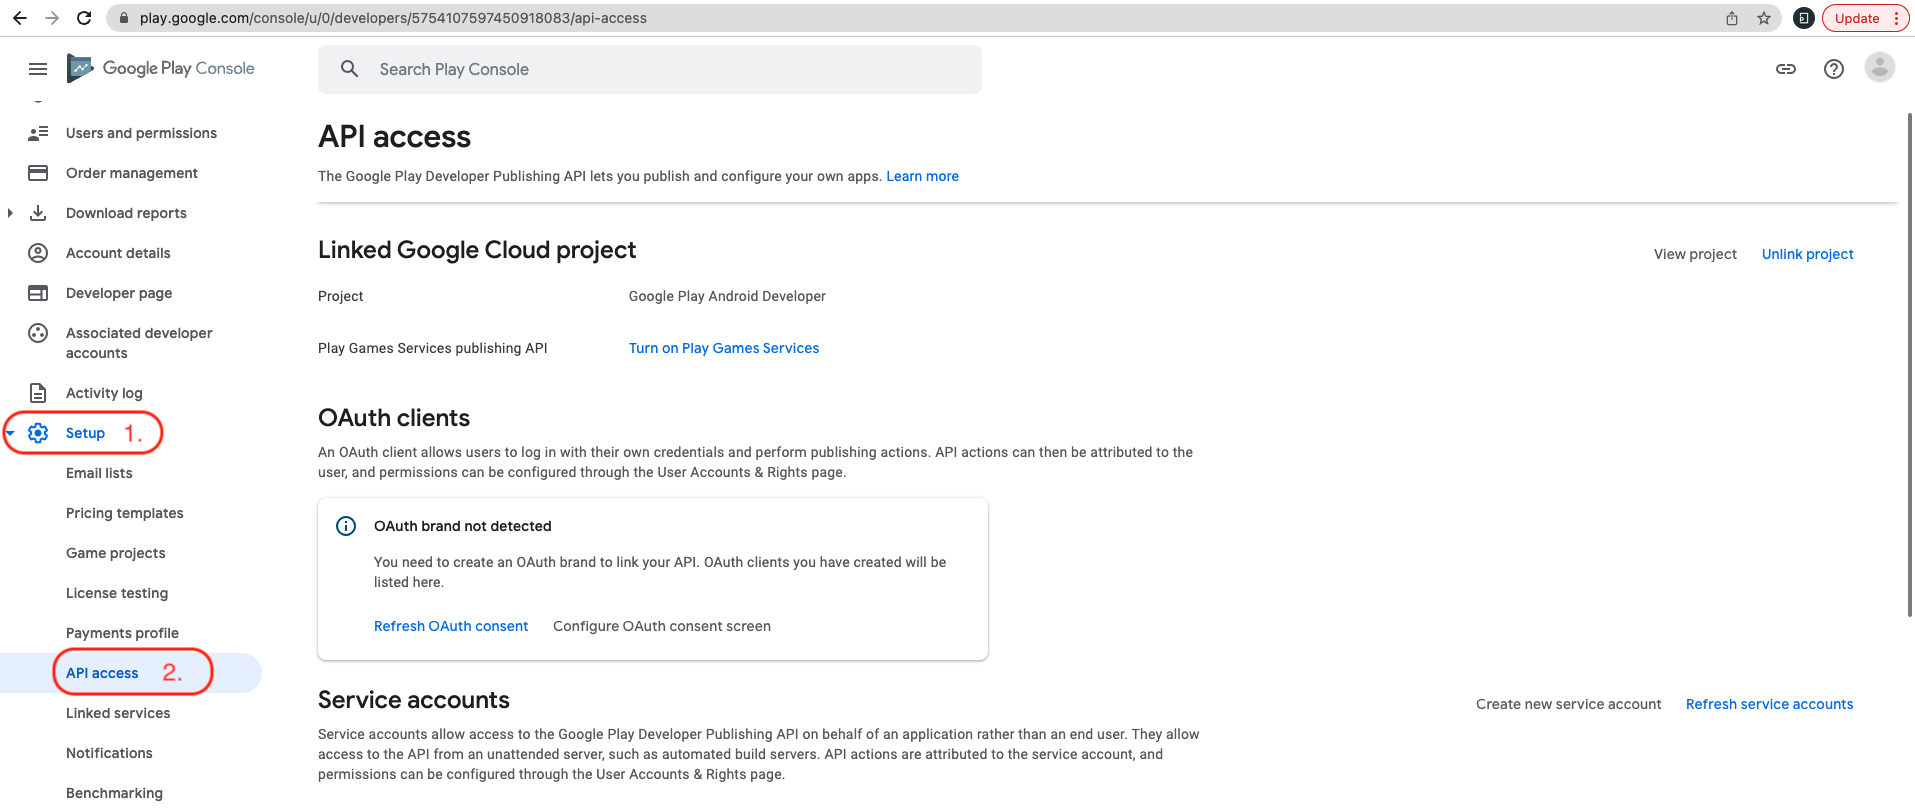Bookmark page with star icon
This screenshot has height=811, width=1915.
[x=1764, y=18]
